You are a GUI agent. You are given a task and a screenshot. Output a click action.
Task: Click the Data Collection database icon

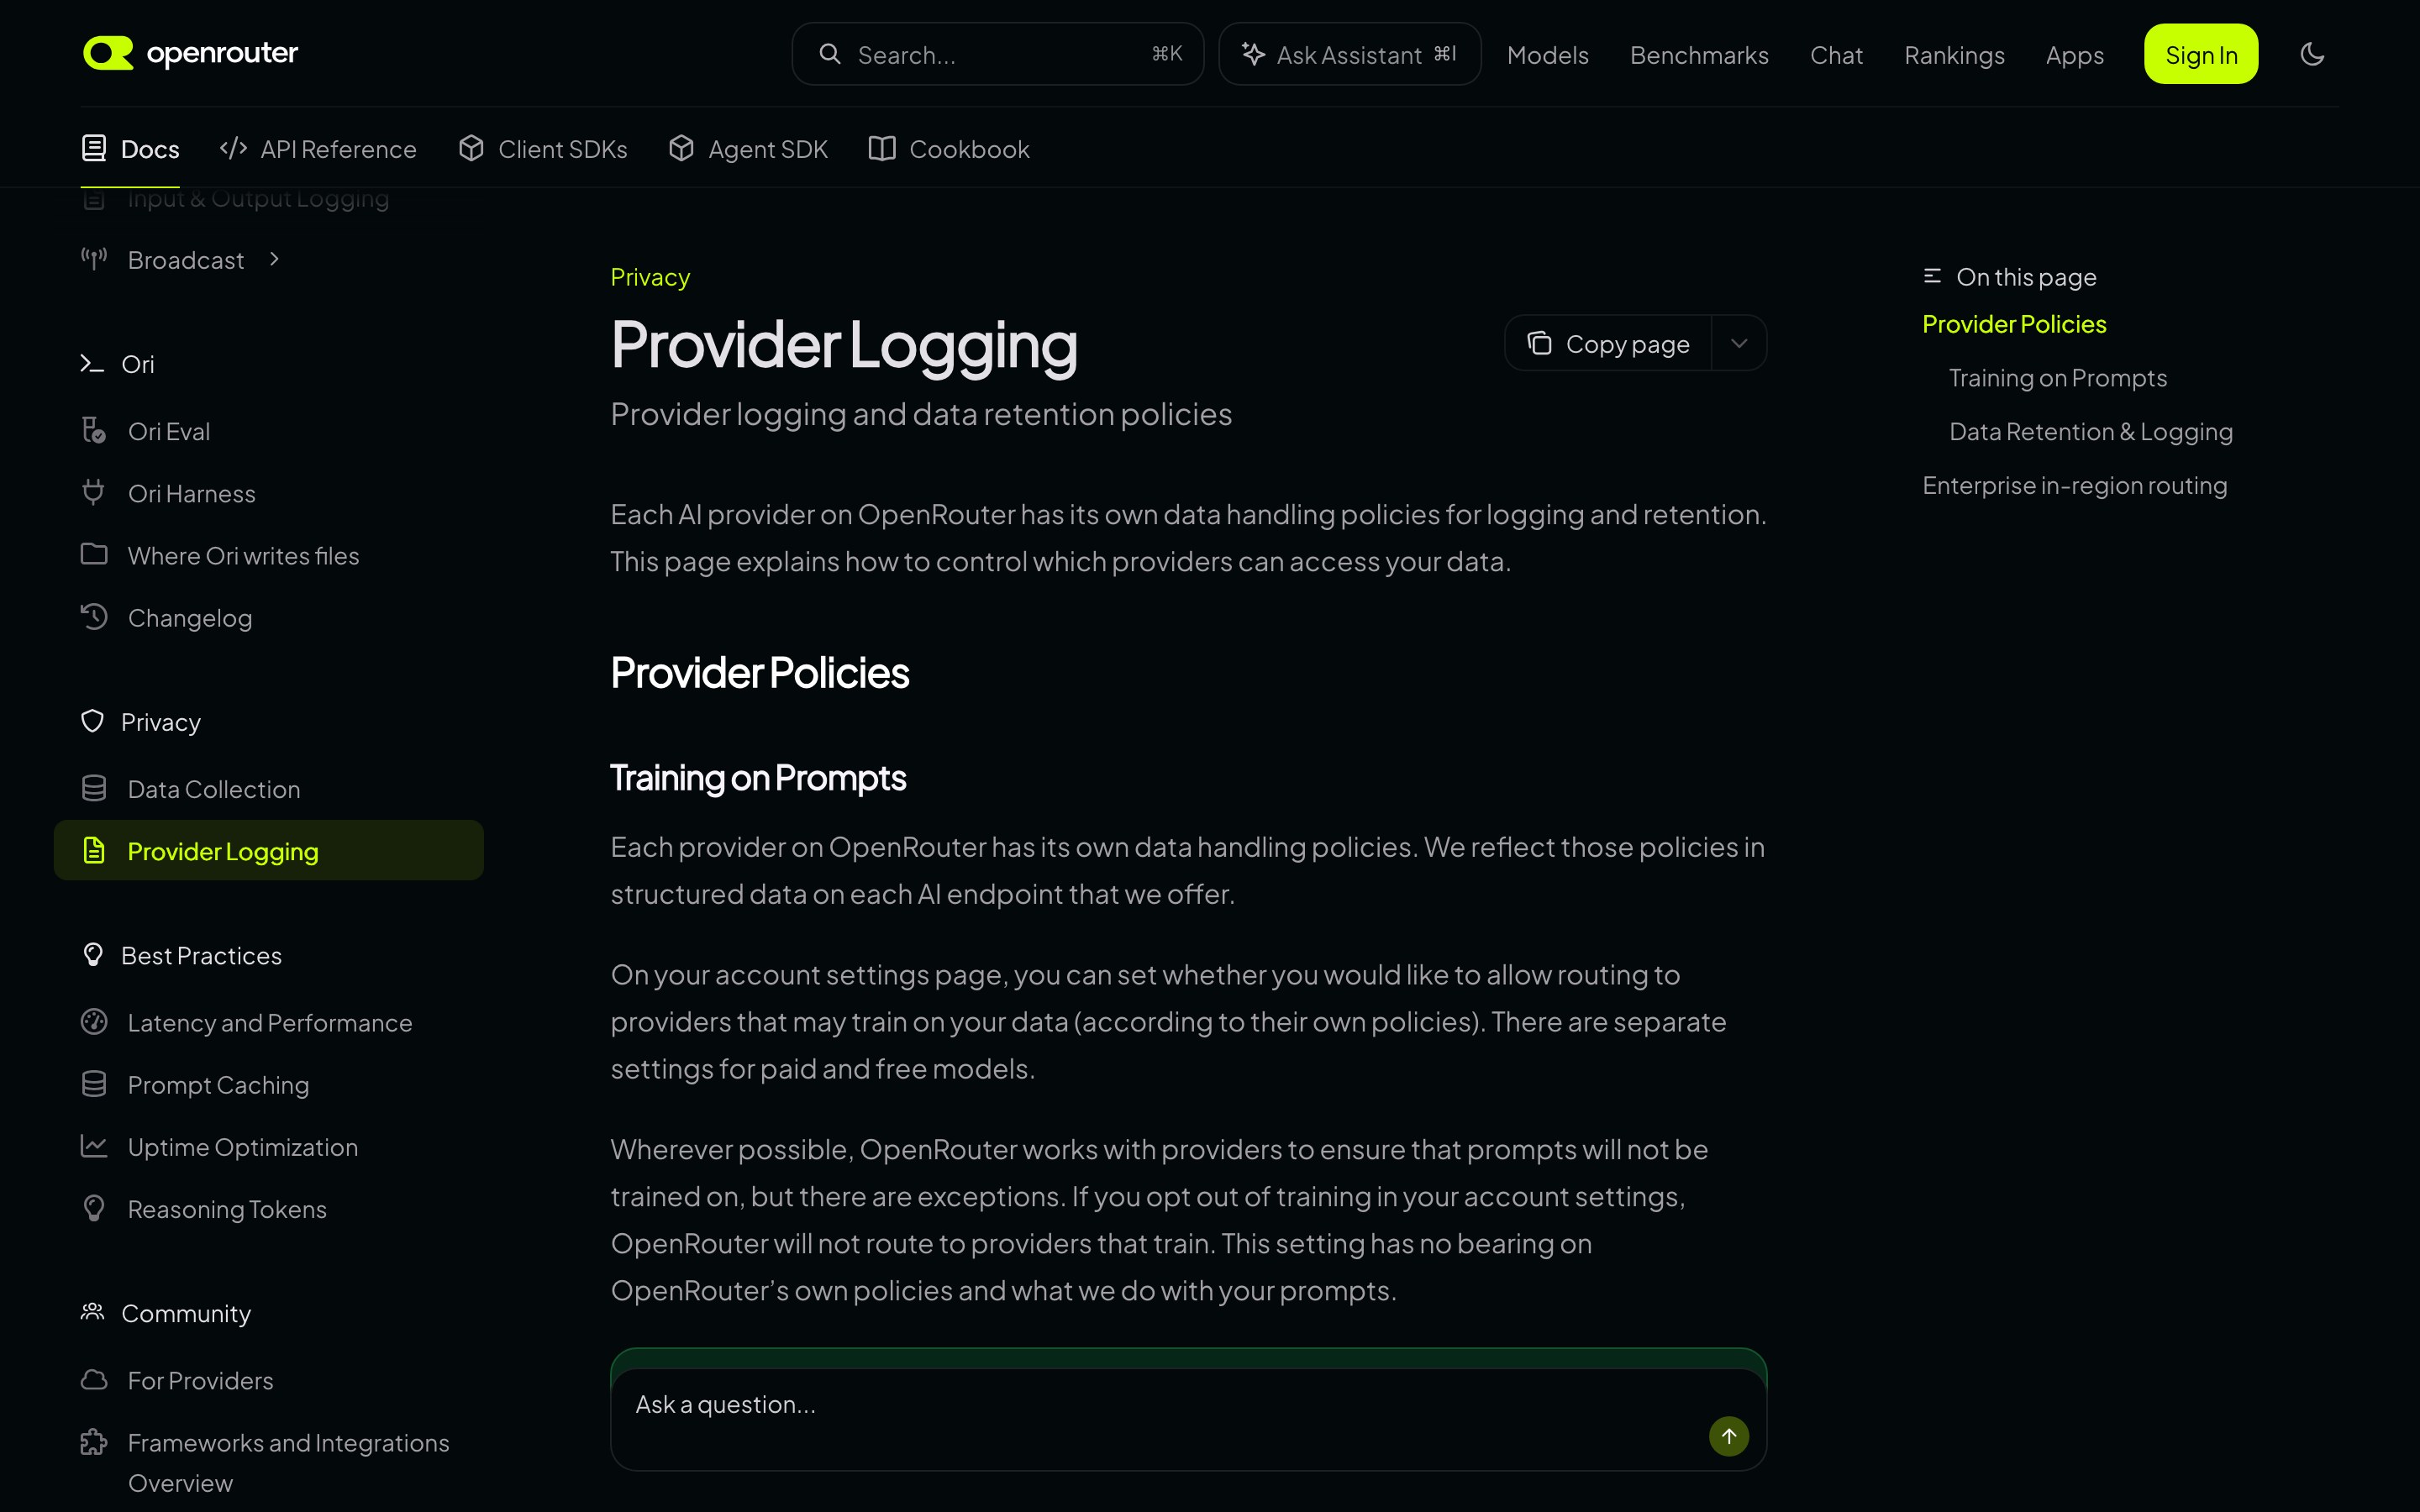click(x=94, y=789)
